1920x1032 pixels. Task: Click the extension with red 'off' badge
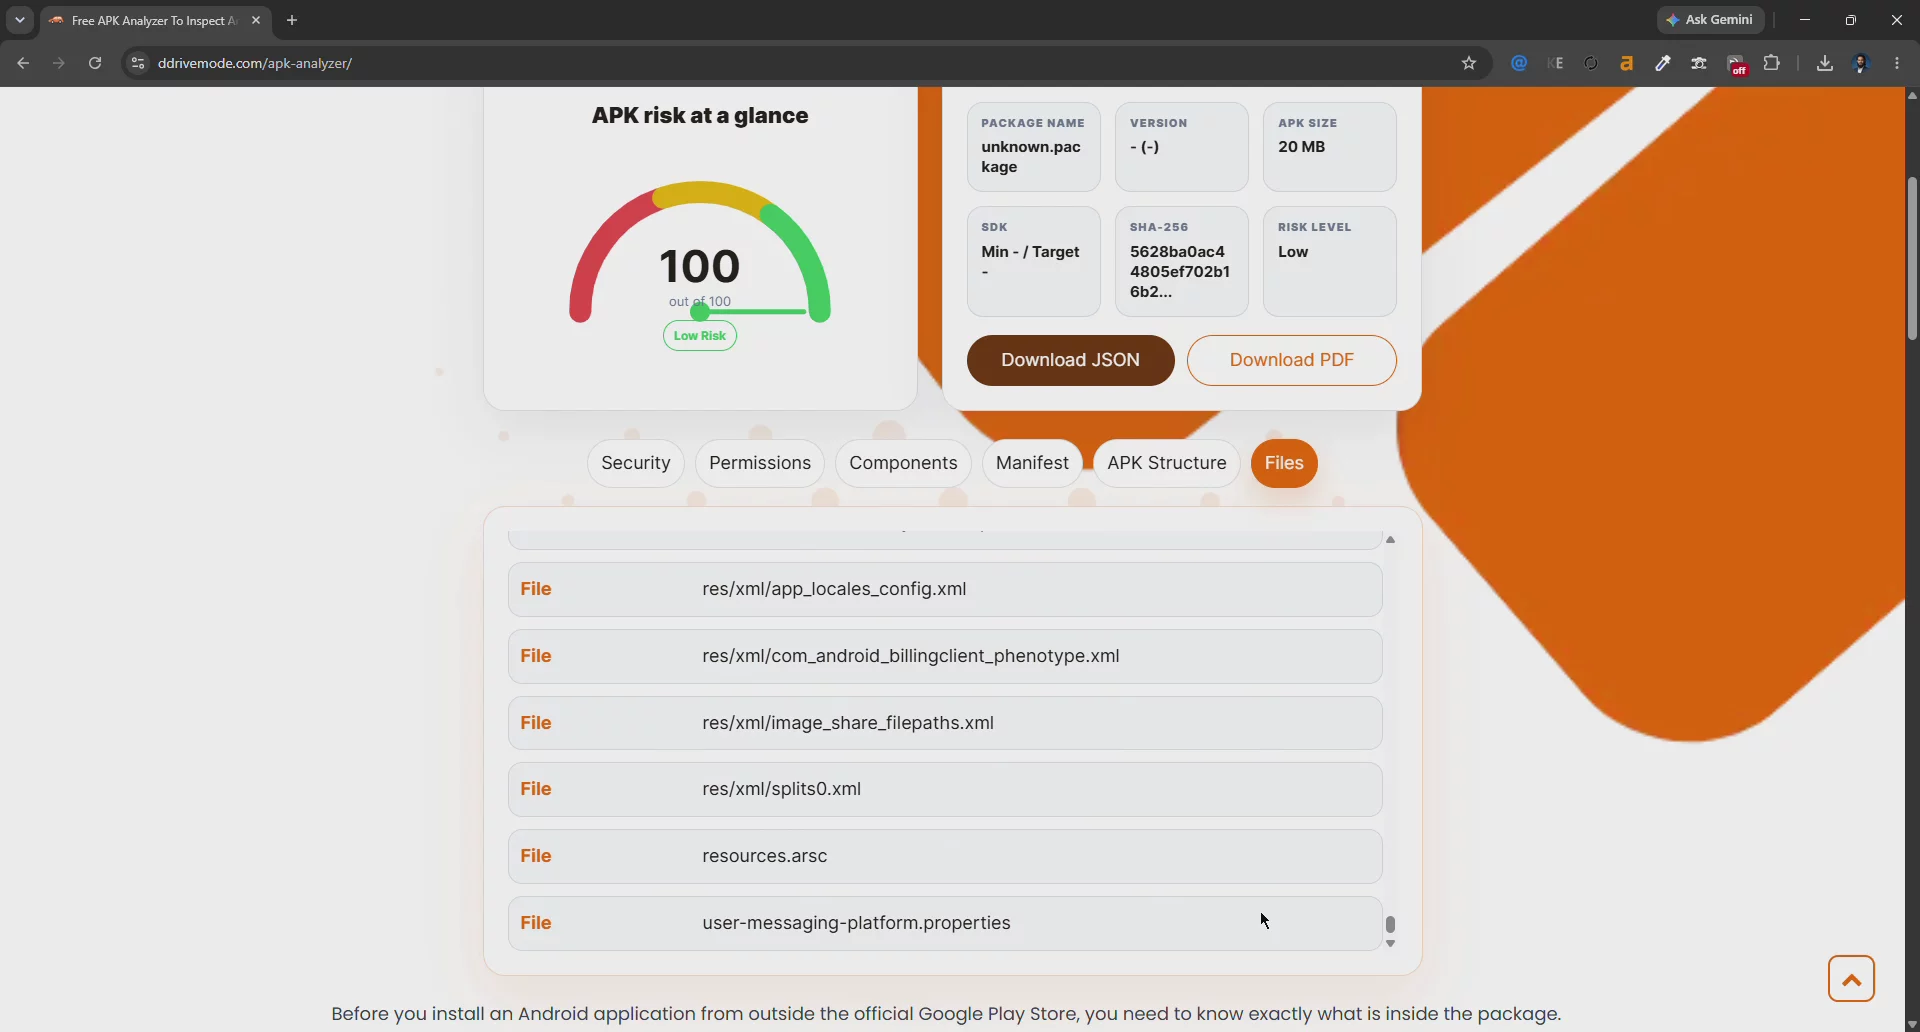tap(1737, 65)
